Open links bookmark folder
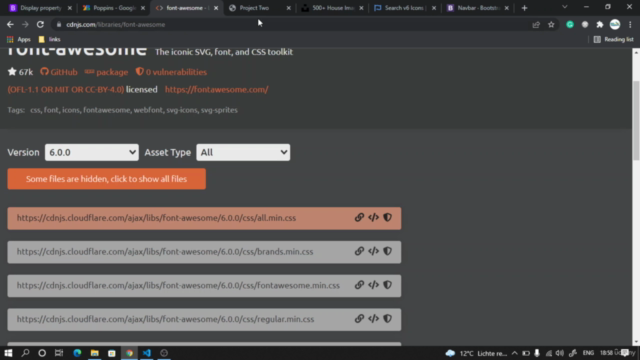Screen dimensions: 640x360 click(49, 39)
